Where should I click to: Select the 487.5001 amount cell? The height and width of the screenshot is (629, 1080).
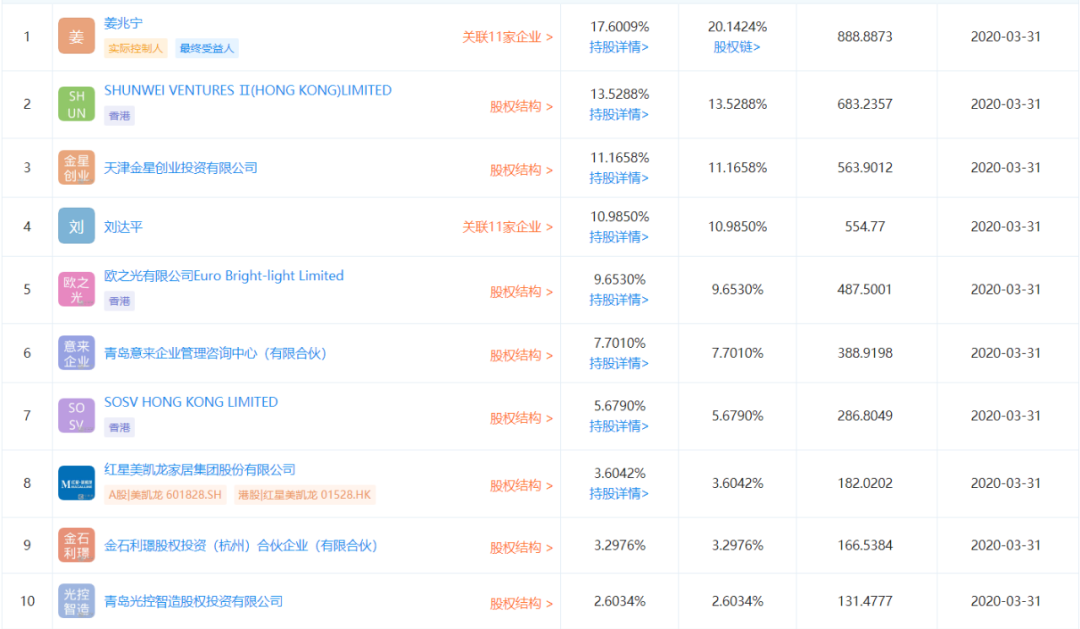coord(865,289)
